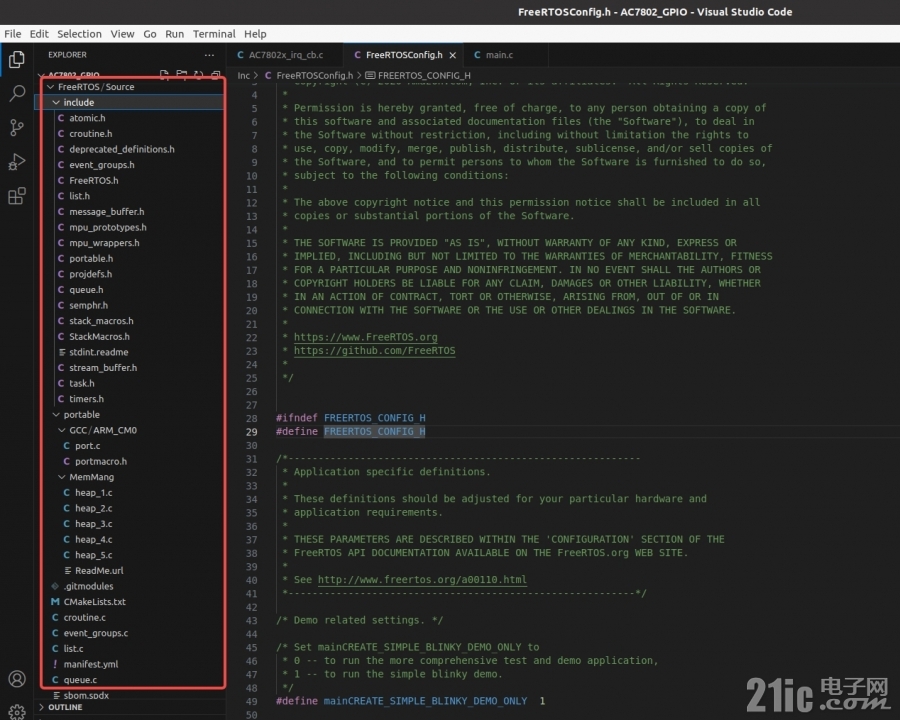Image resolution: width=900 pixels, height=720 pixels.
Task: Open the Source Control view icon
Action: pos(17,127)
